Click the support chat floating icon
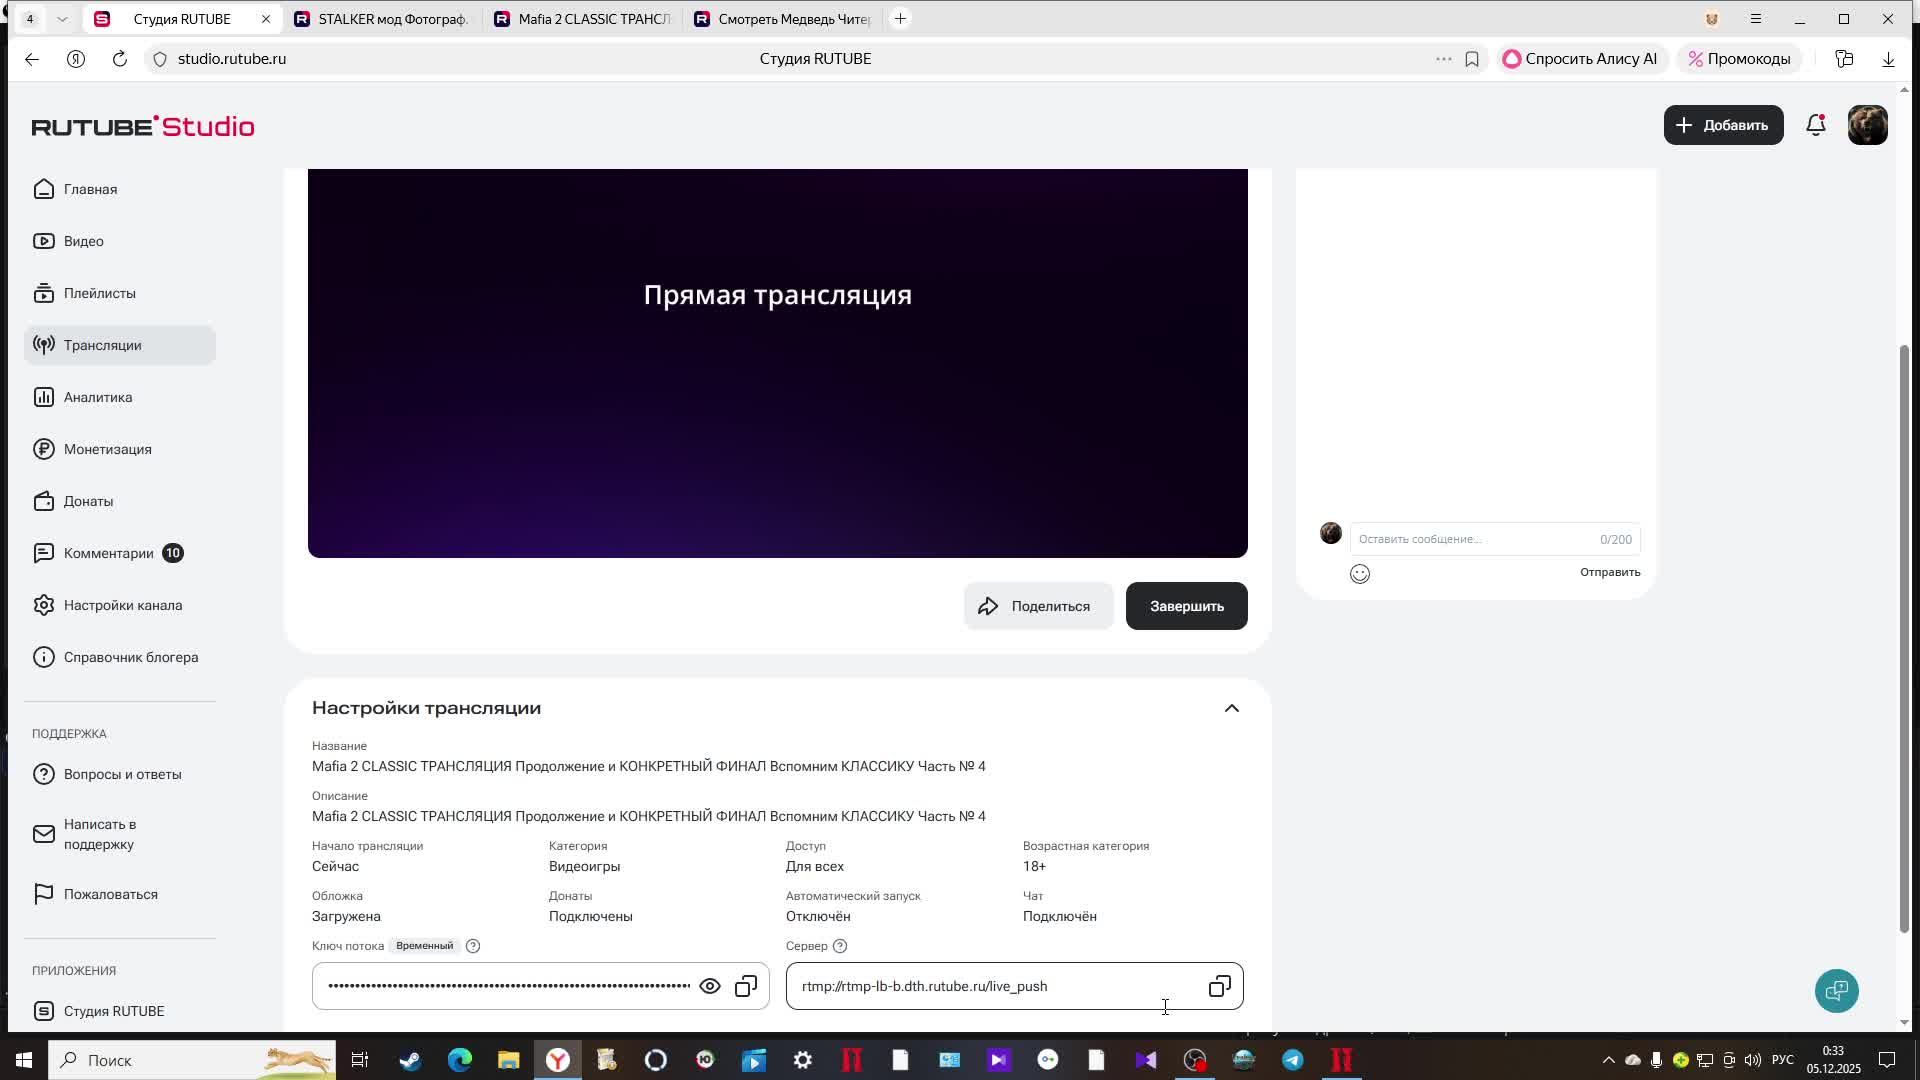Screen dimensions: 1920x1080 [1836, 991]
